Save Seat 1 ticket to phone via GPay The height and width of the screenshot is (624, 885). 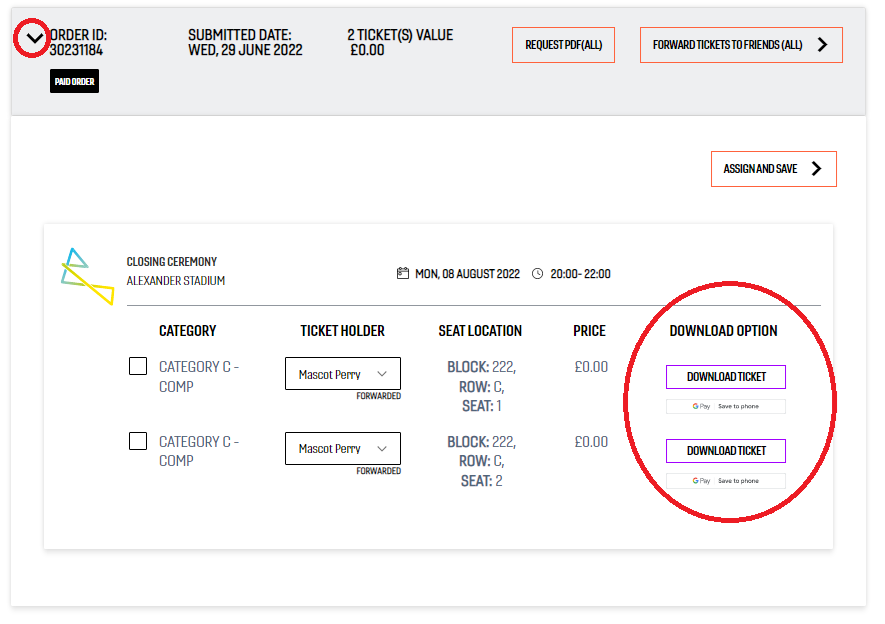(726, 406)
